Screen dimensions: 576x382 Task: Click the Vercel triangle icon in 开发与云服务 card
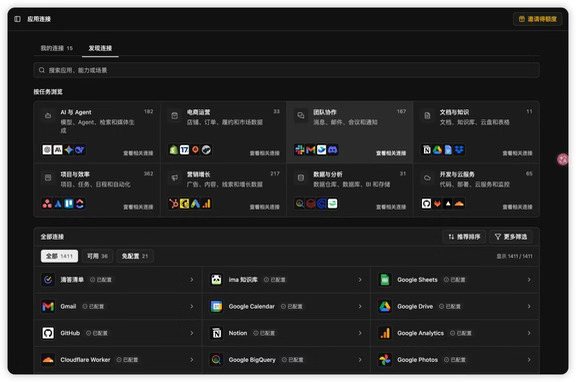448,203
